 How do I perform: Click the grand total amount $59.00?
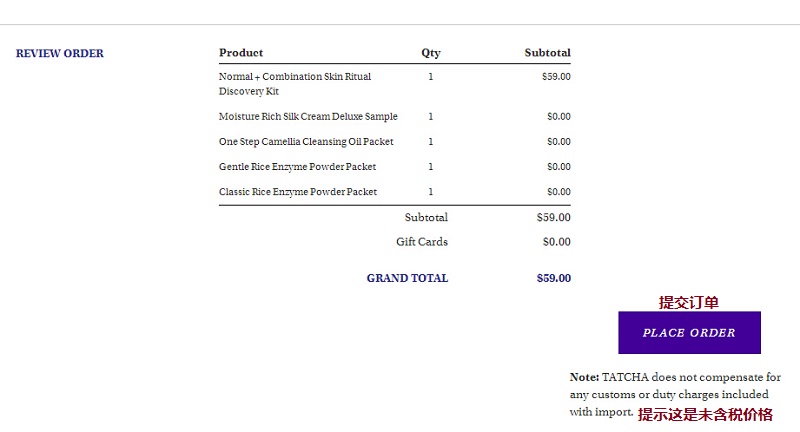tap(554, 278)
